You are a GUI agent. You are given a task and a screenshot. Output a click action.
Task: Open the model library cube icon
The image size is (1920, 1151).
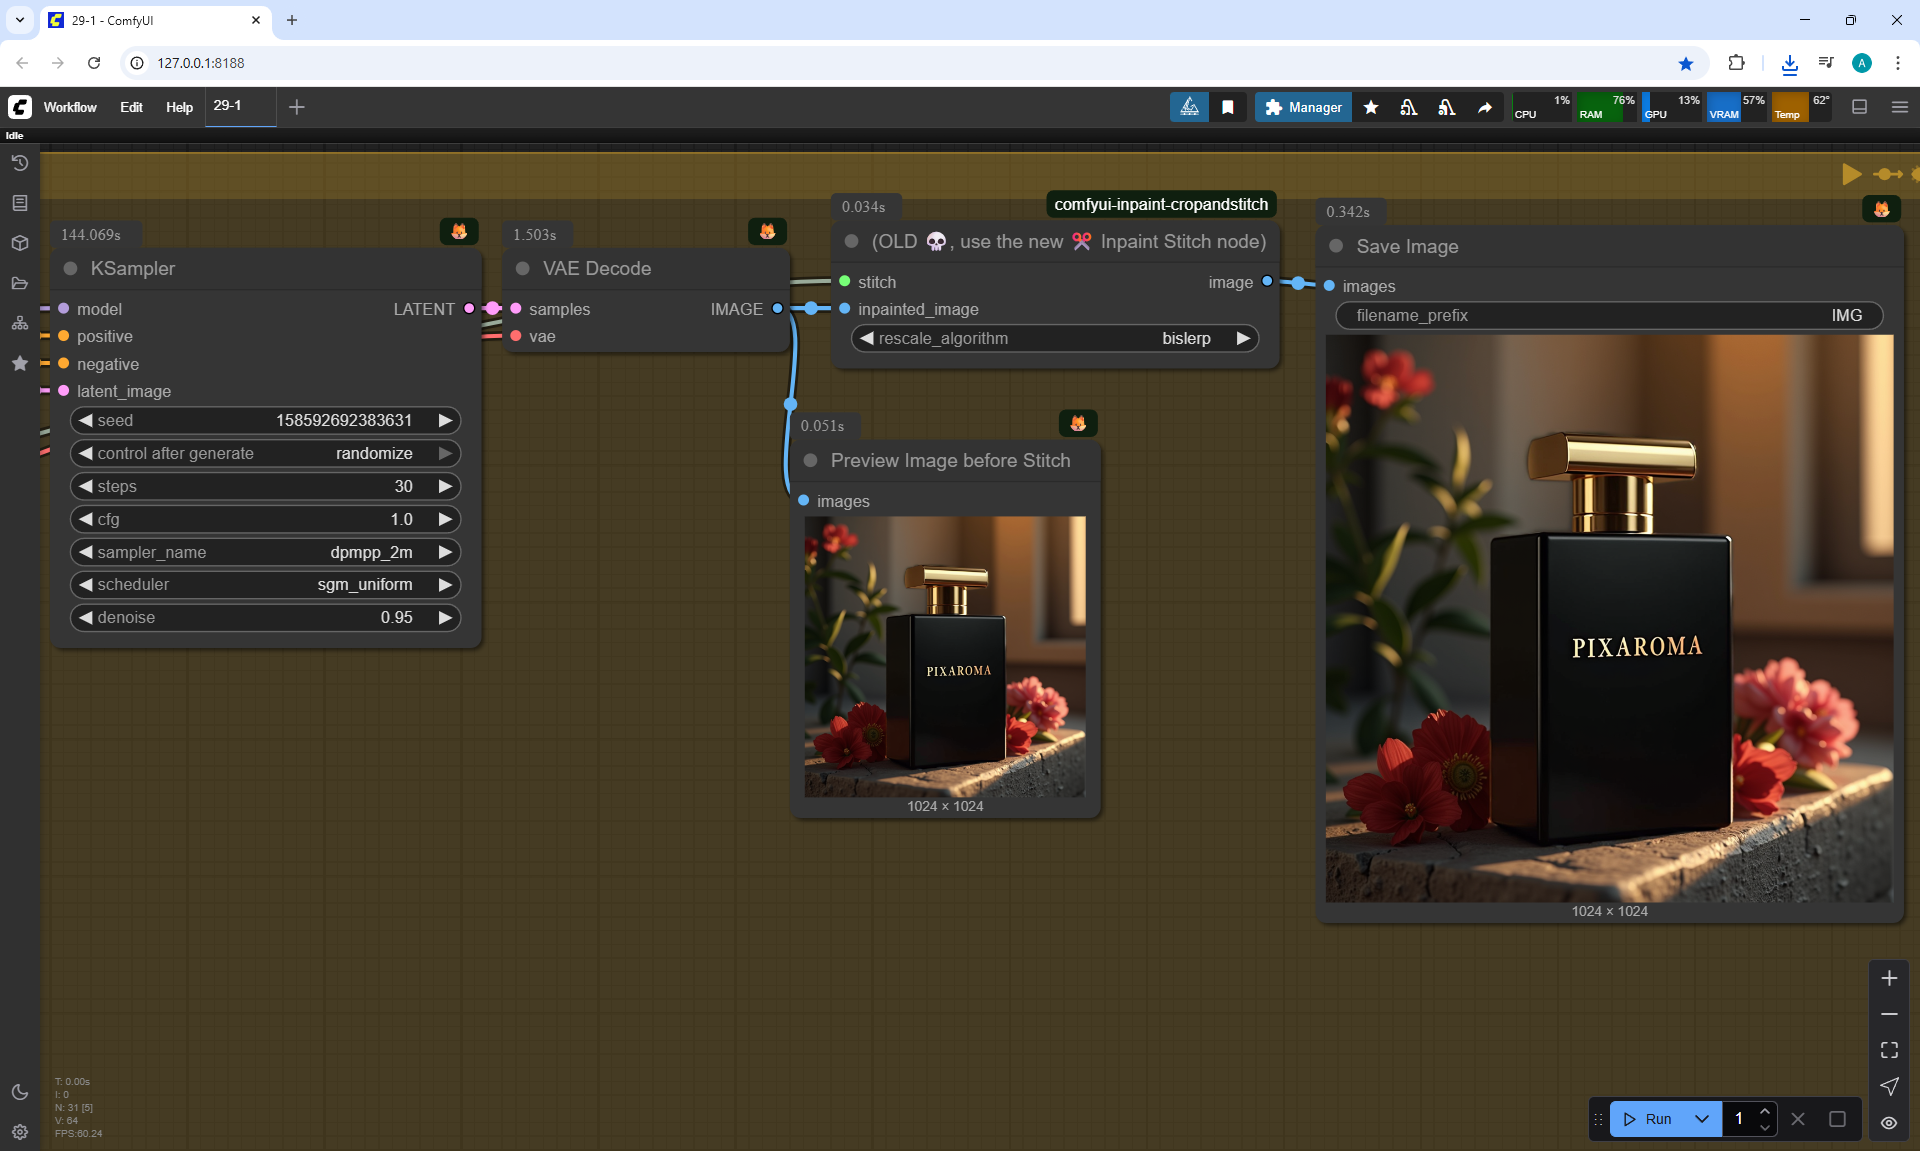(x=19, y=243)
